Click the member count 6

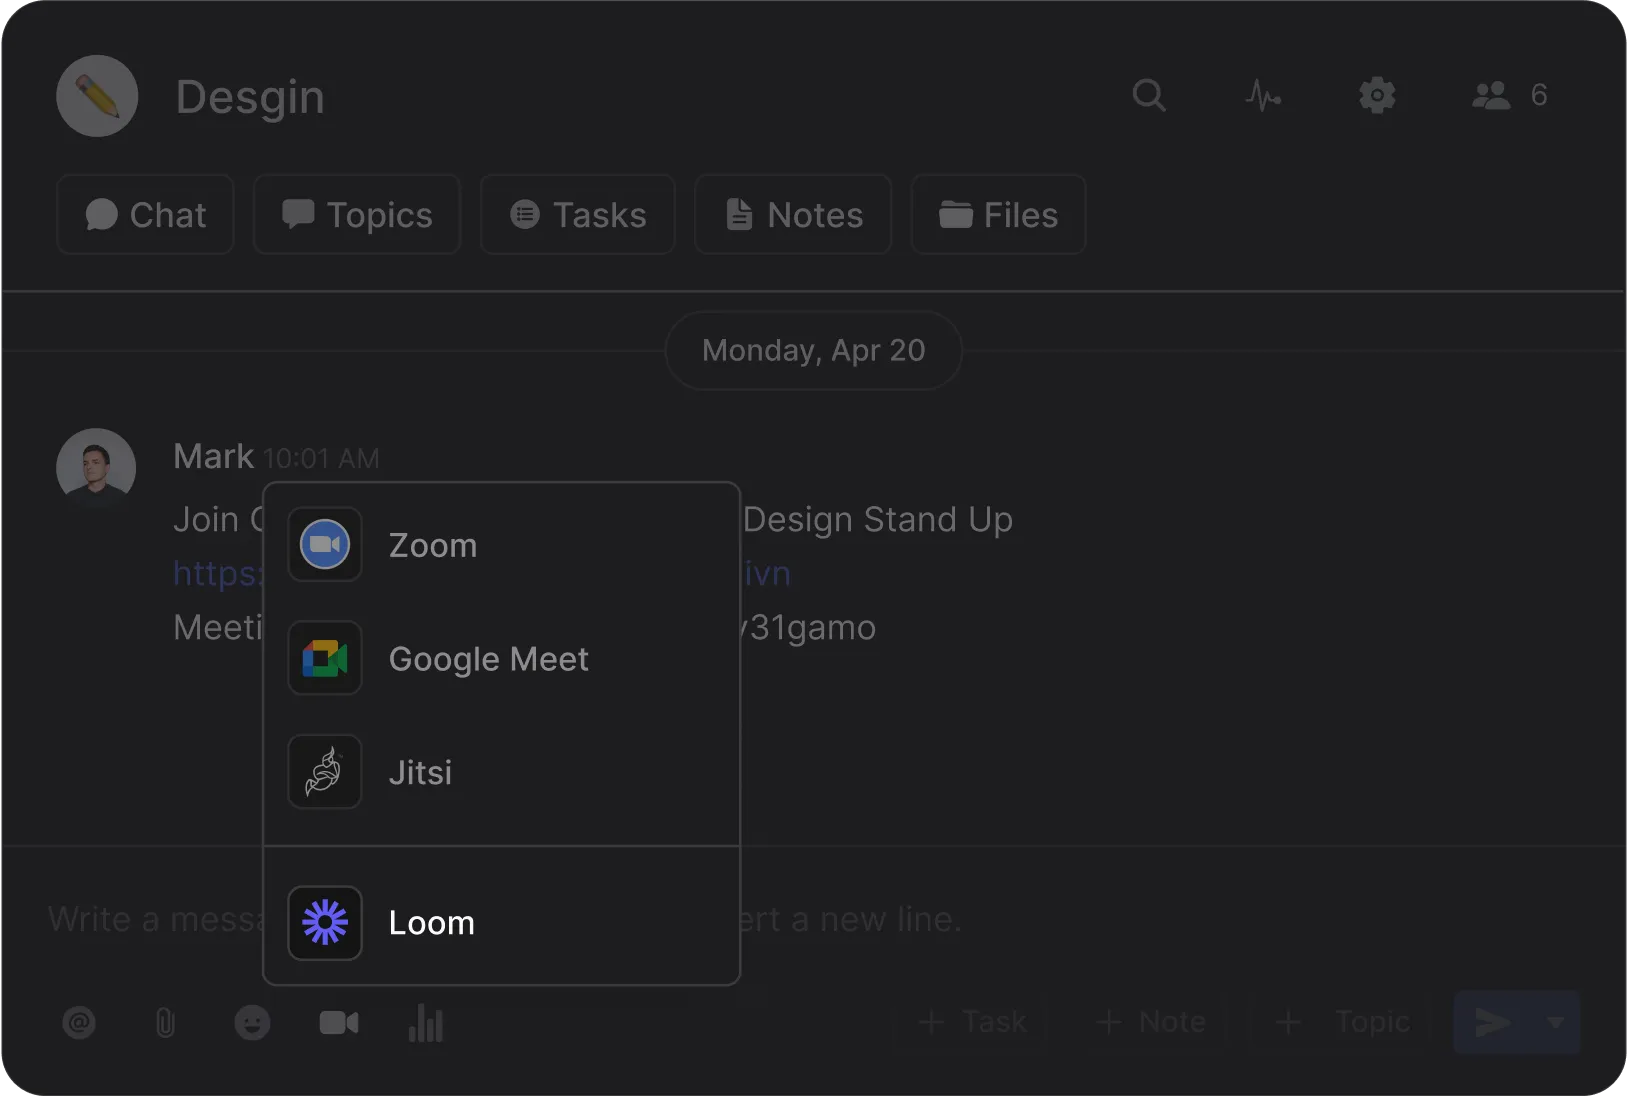coord(1539,96)
